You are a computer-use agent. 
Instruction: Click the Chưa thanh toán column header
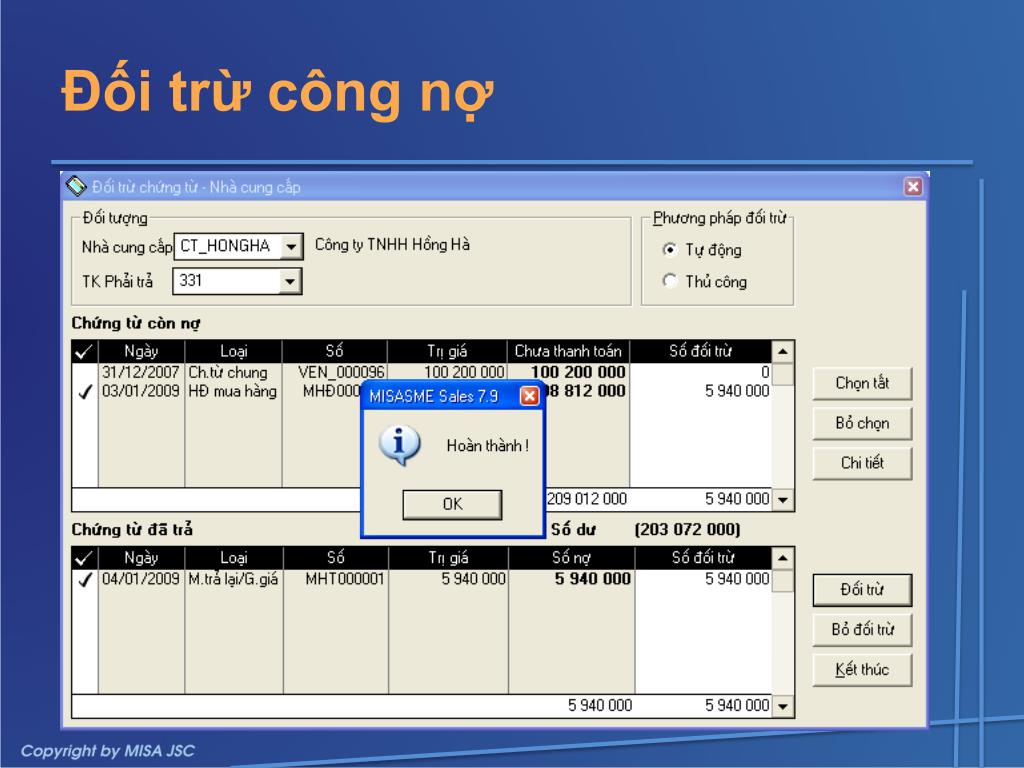point(568,351)
